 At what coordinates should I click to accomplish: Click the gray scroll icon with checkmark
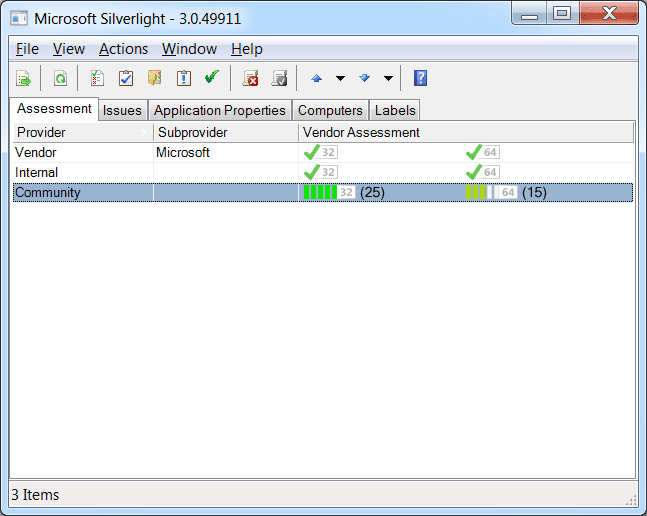click(x=279, y=78)
